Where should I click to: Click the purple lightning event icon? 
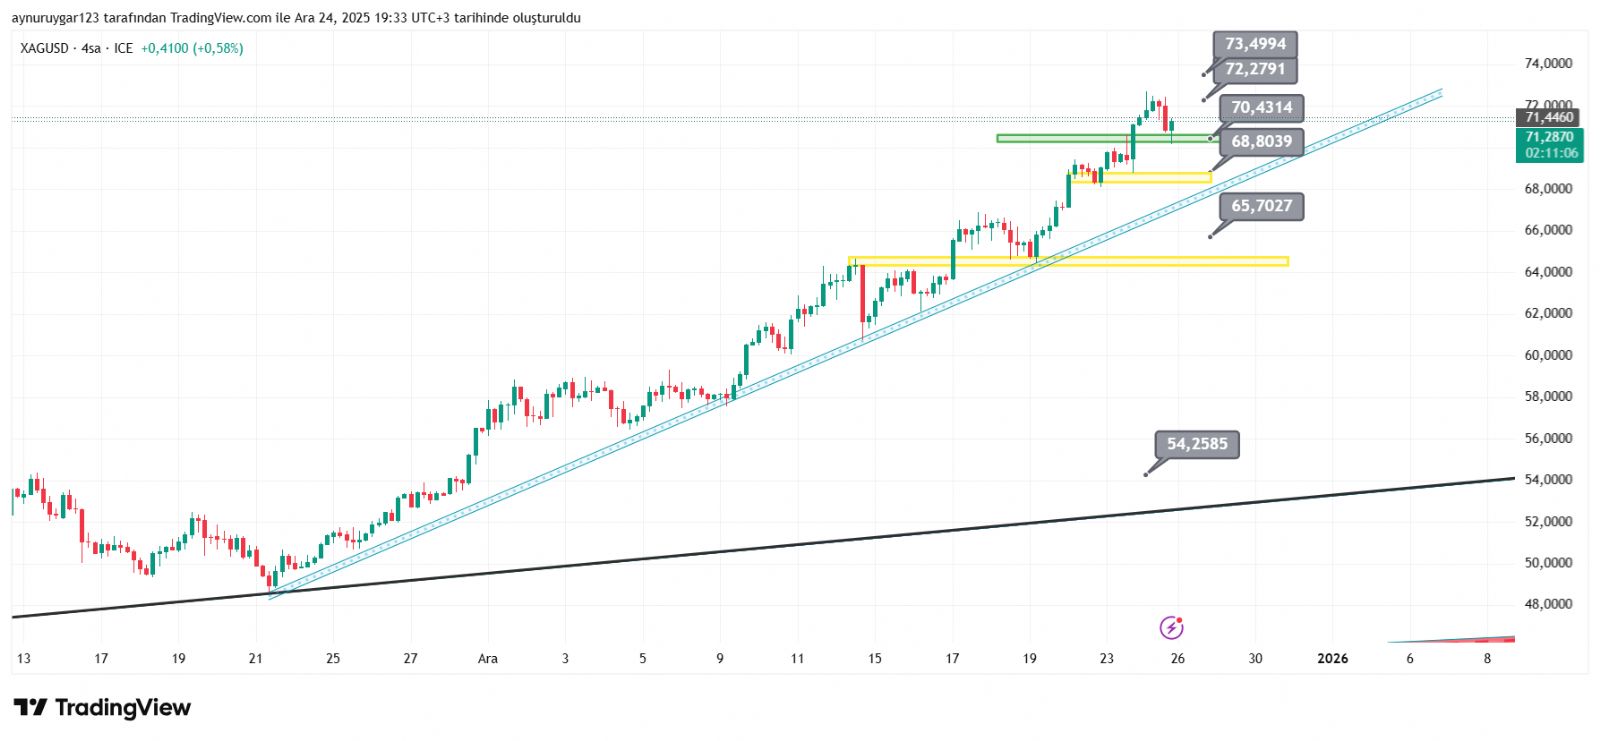(x=1171, y=627)
